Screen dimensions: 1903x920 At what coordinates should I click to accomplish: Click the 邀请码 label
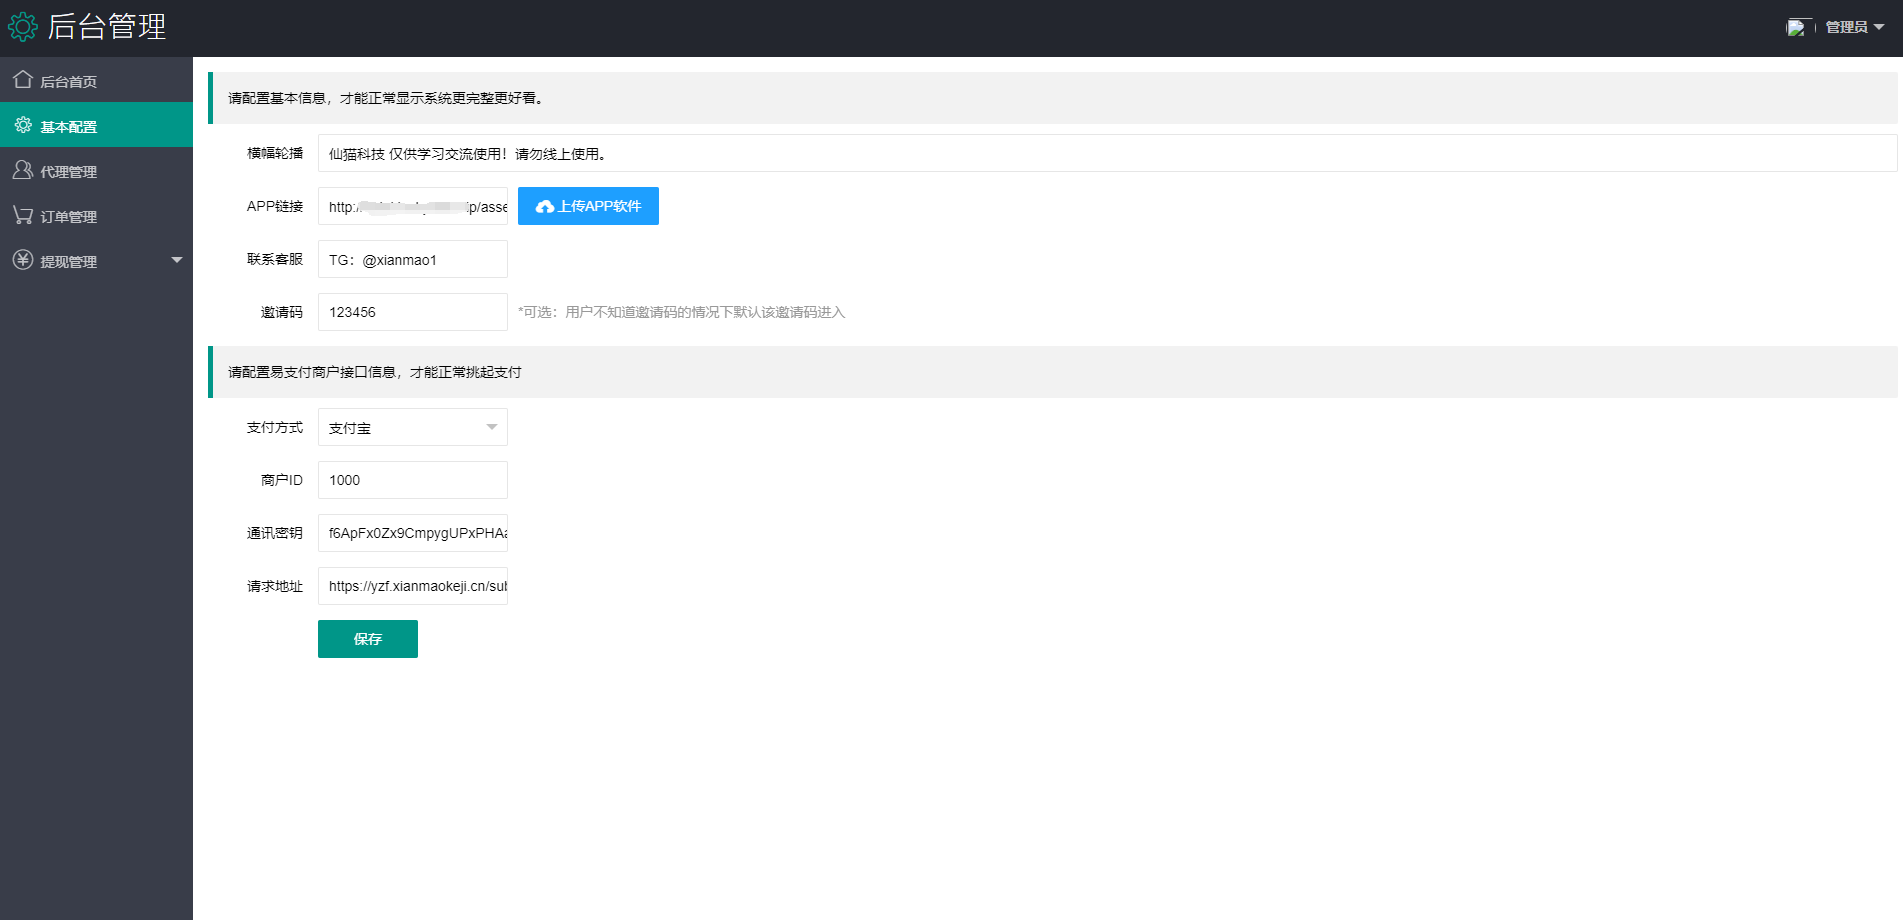pyautogui.click(x=282, y=312)
